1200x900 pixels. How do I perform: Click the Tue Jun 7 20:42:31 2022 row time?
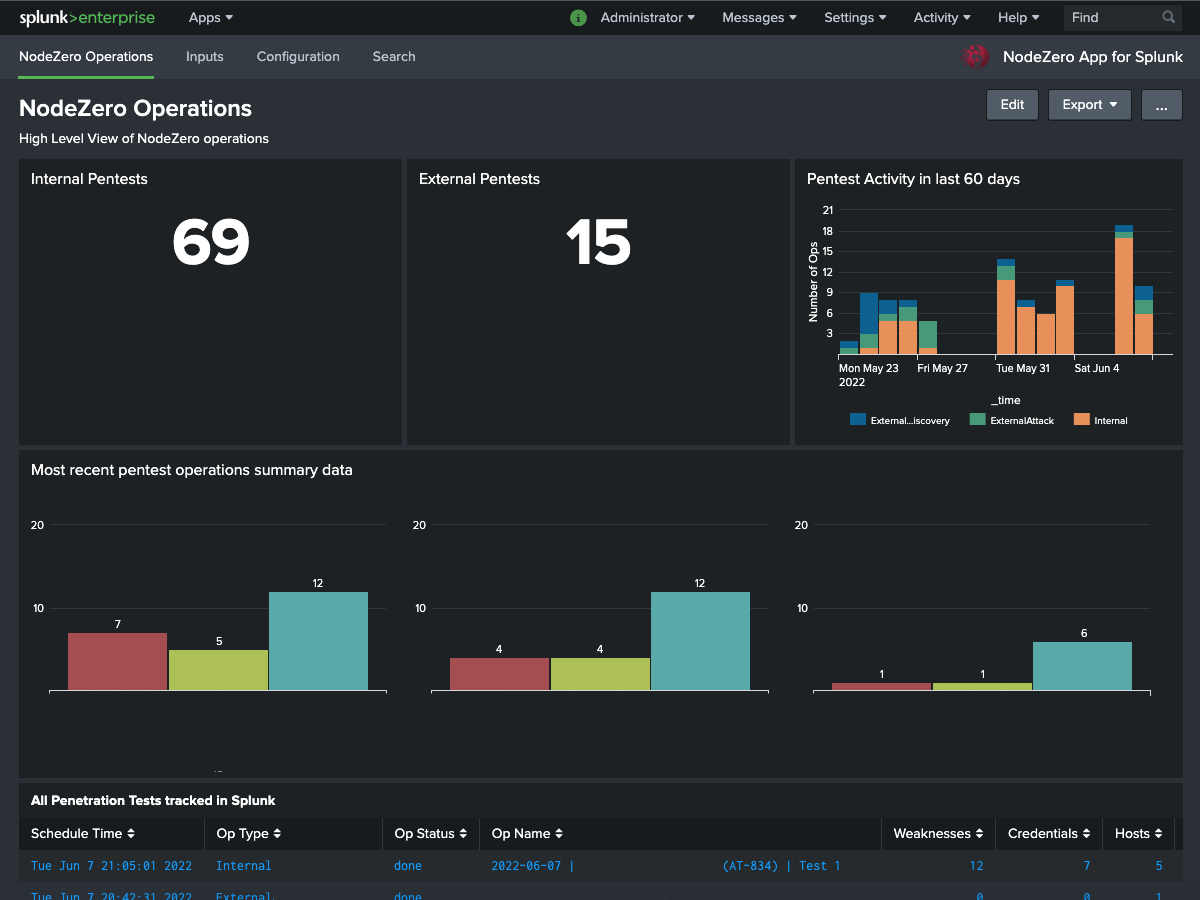(x=111, y=895)
